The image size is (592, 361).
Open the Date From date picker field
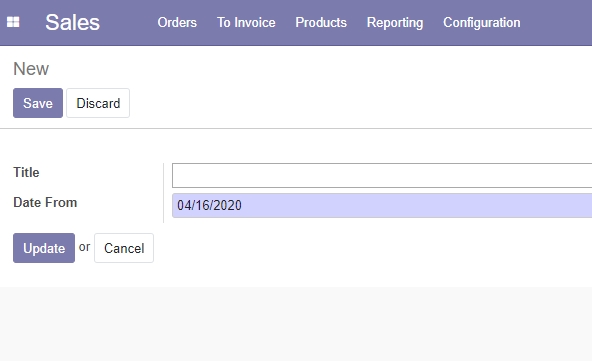tap(382, 205)
